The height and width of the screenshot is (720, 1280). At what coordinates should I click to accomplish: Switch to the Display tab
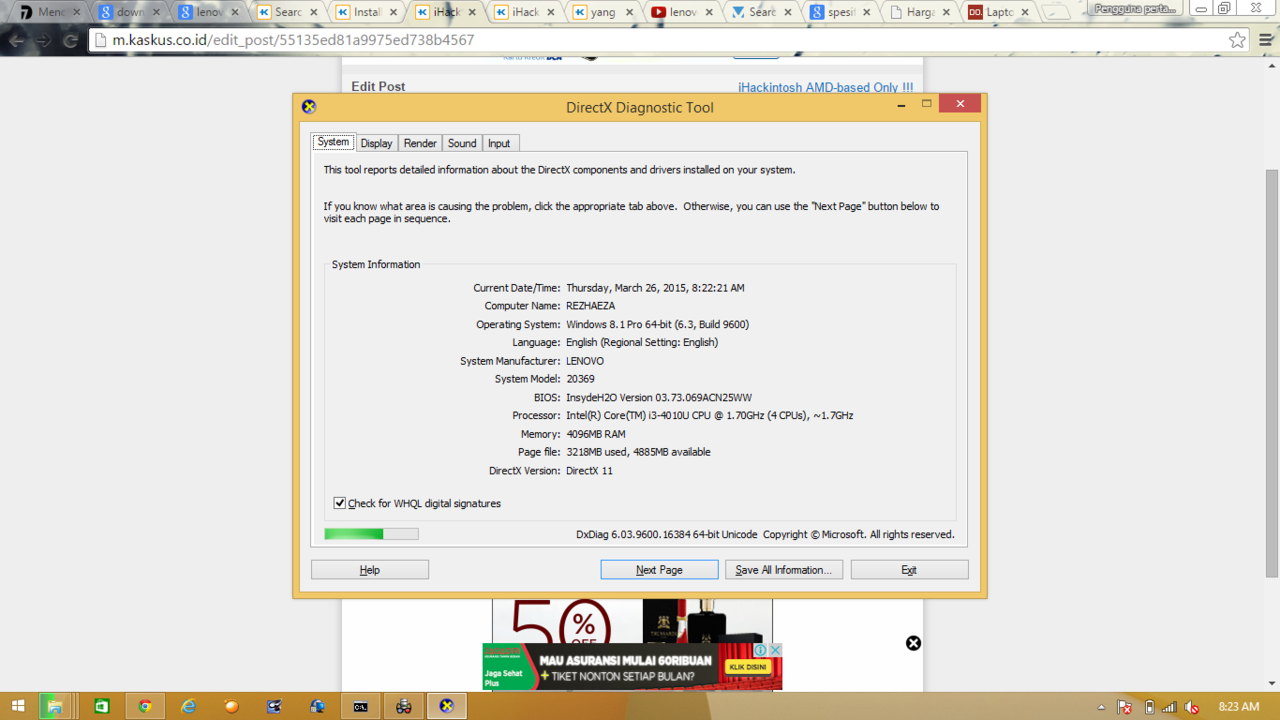pos(376,143)
